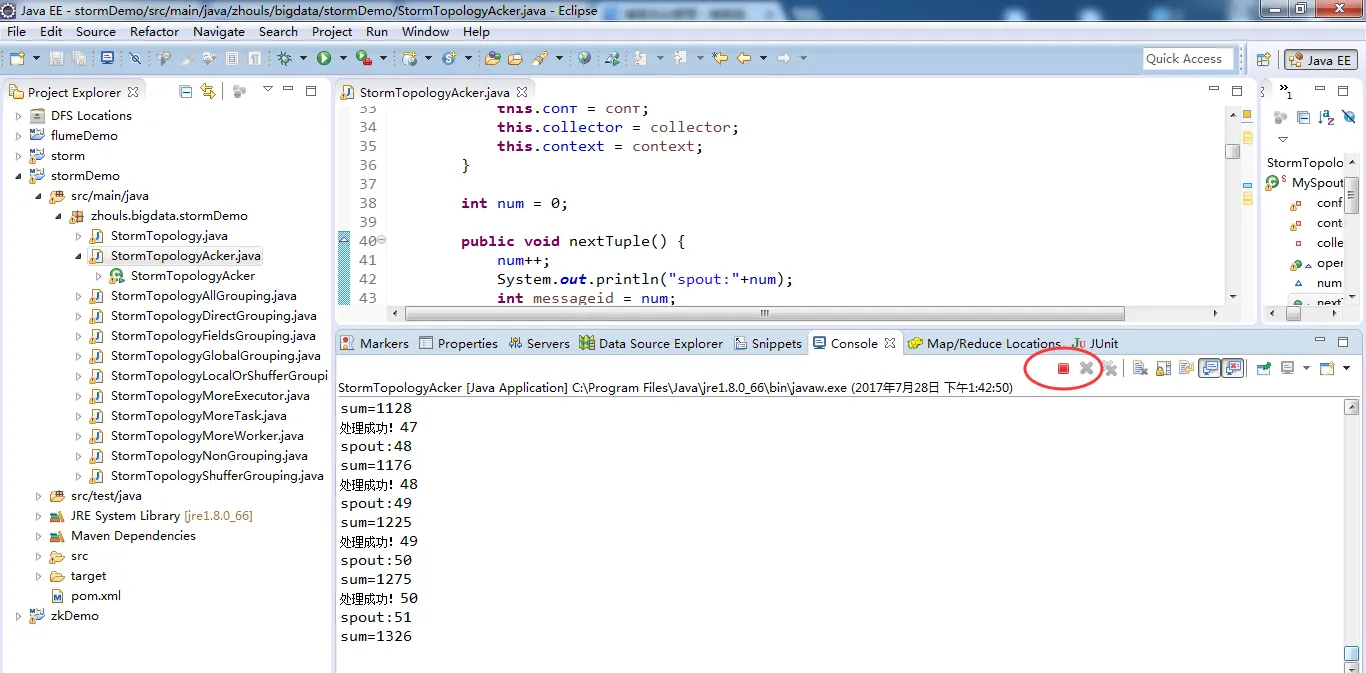The height and width of the screenshot is (673, 1366).
Task: Open the Run button dropdown arrow
Action: 341,58
